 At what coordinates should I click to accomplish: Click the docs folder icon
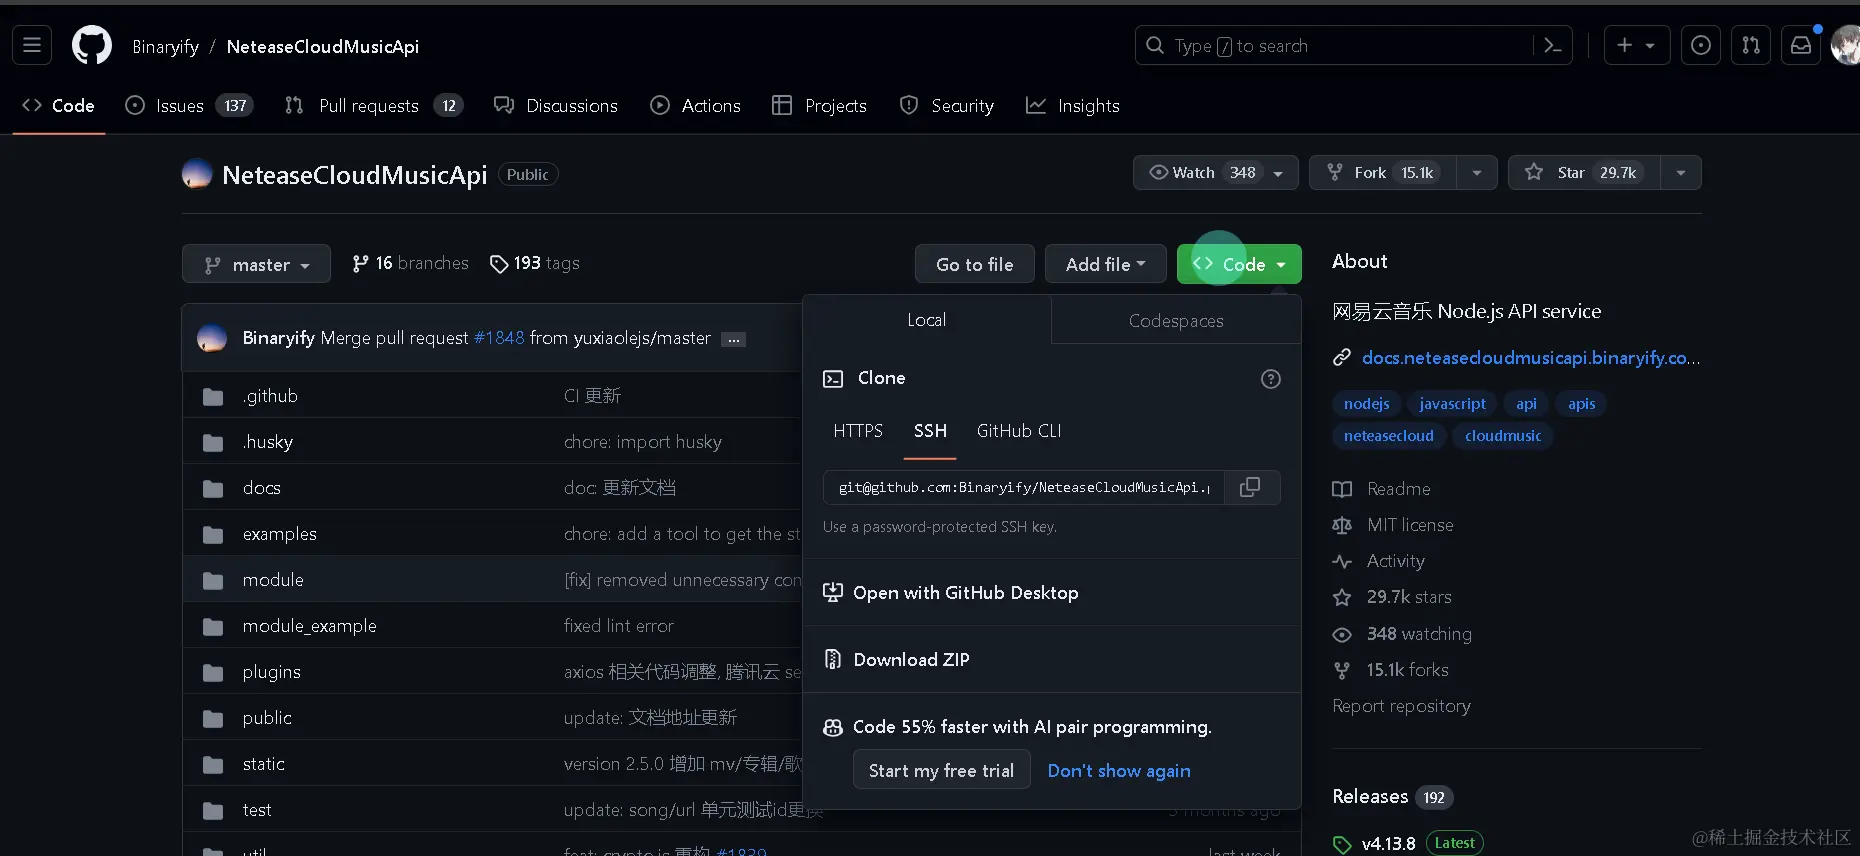tap(213, 489)
